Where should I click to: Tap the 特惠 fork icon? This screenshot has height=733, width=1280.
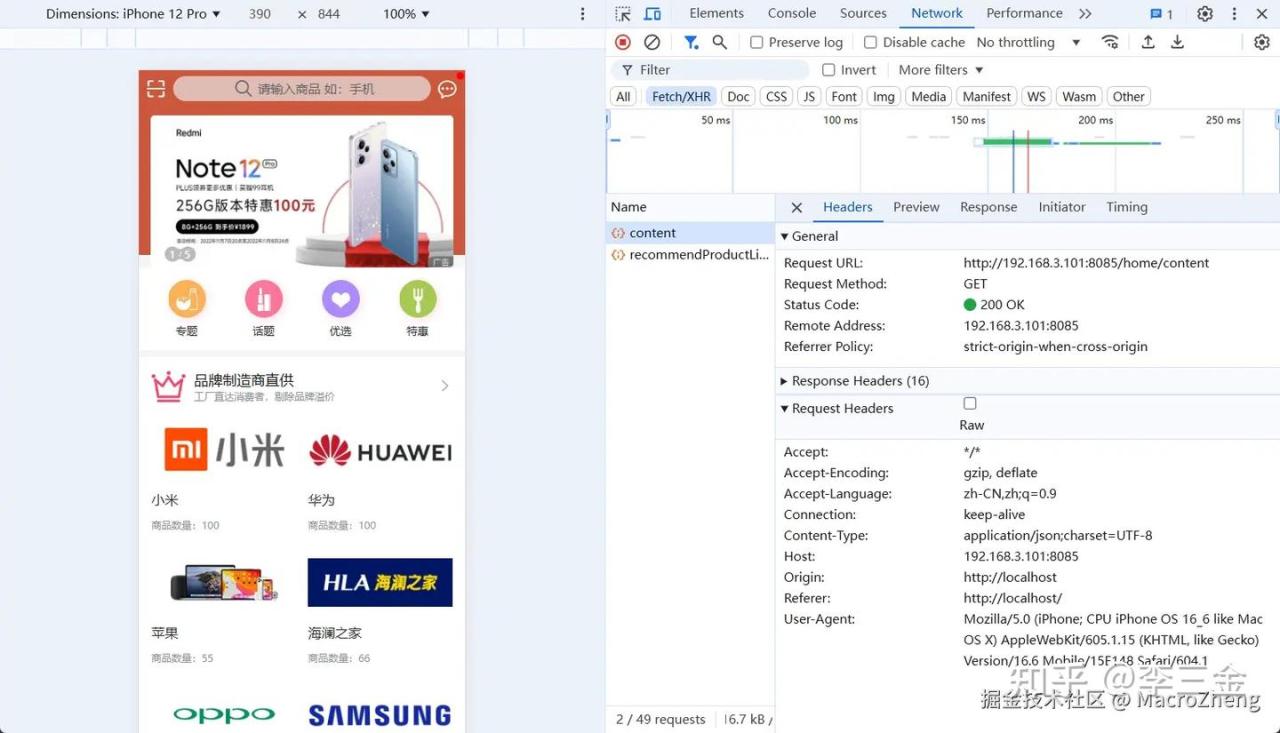pyautogui.click(x=418, y=299)
